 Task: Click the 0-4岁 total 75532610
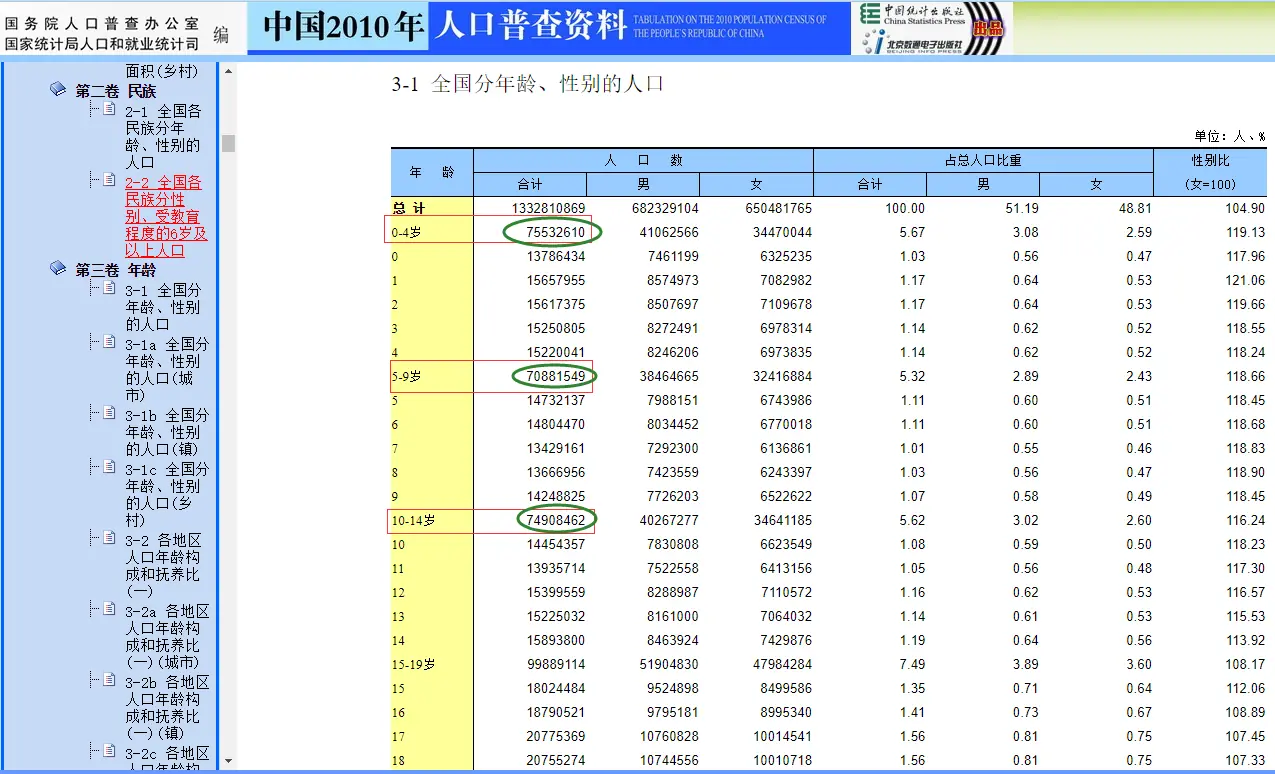click(x=556, y=232)
